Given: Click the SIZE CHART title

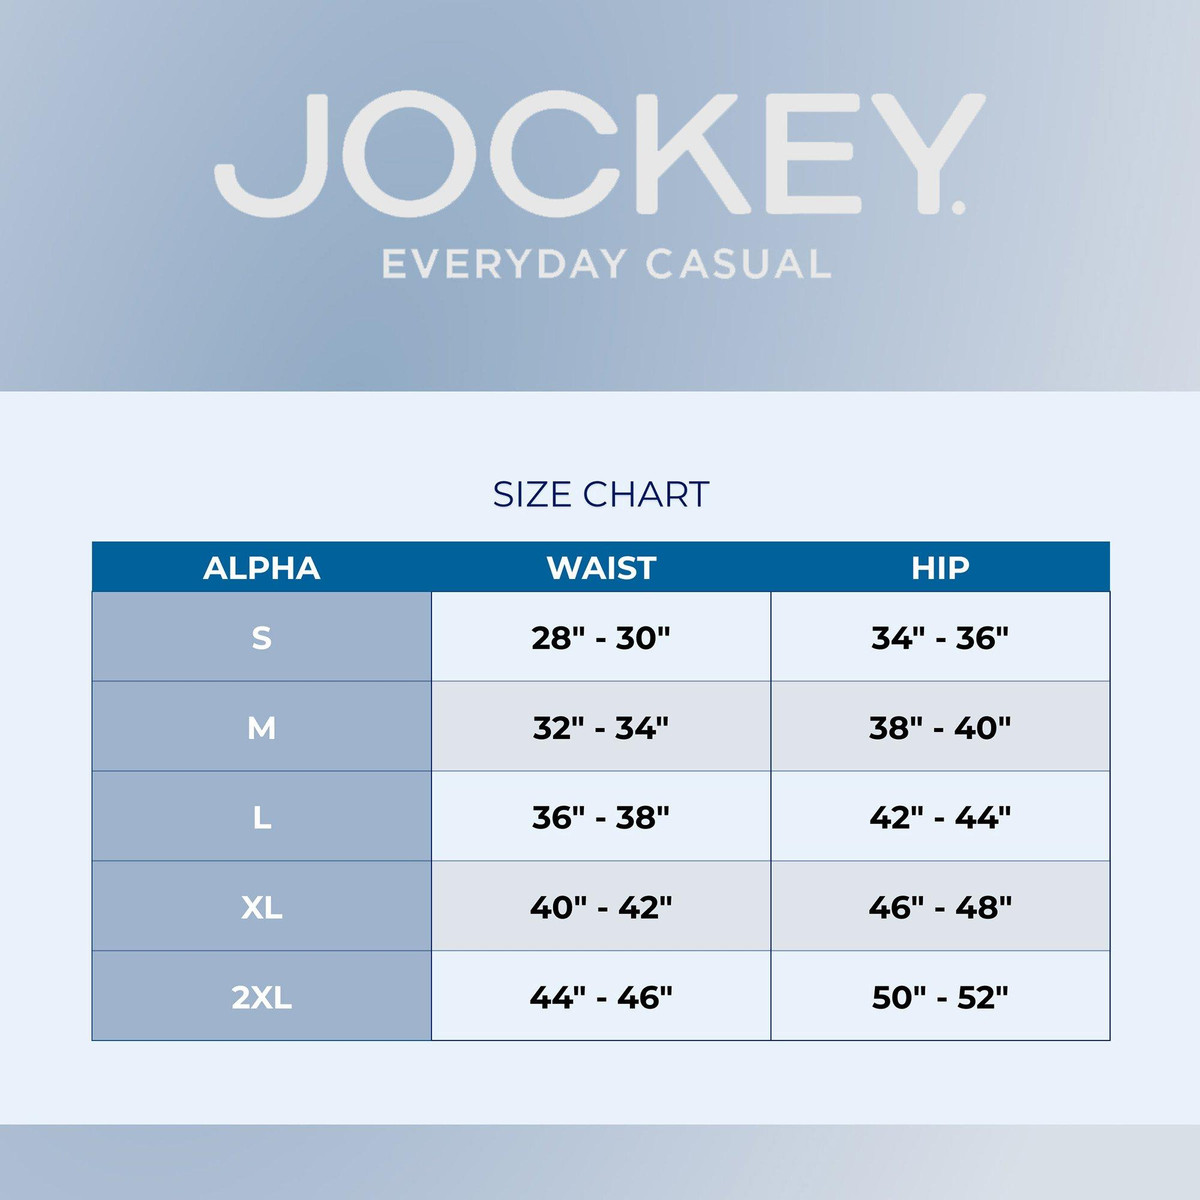Looking at the screenshot, I should [601, 494].
